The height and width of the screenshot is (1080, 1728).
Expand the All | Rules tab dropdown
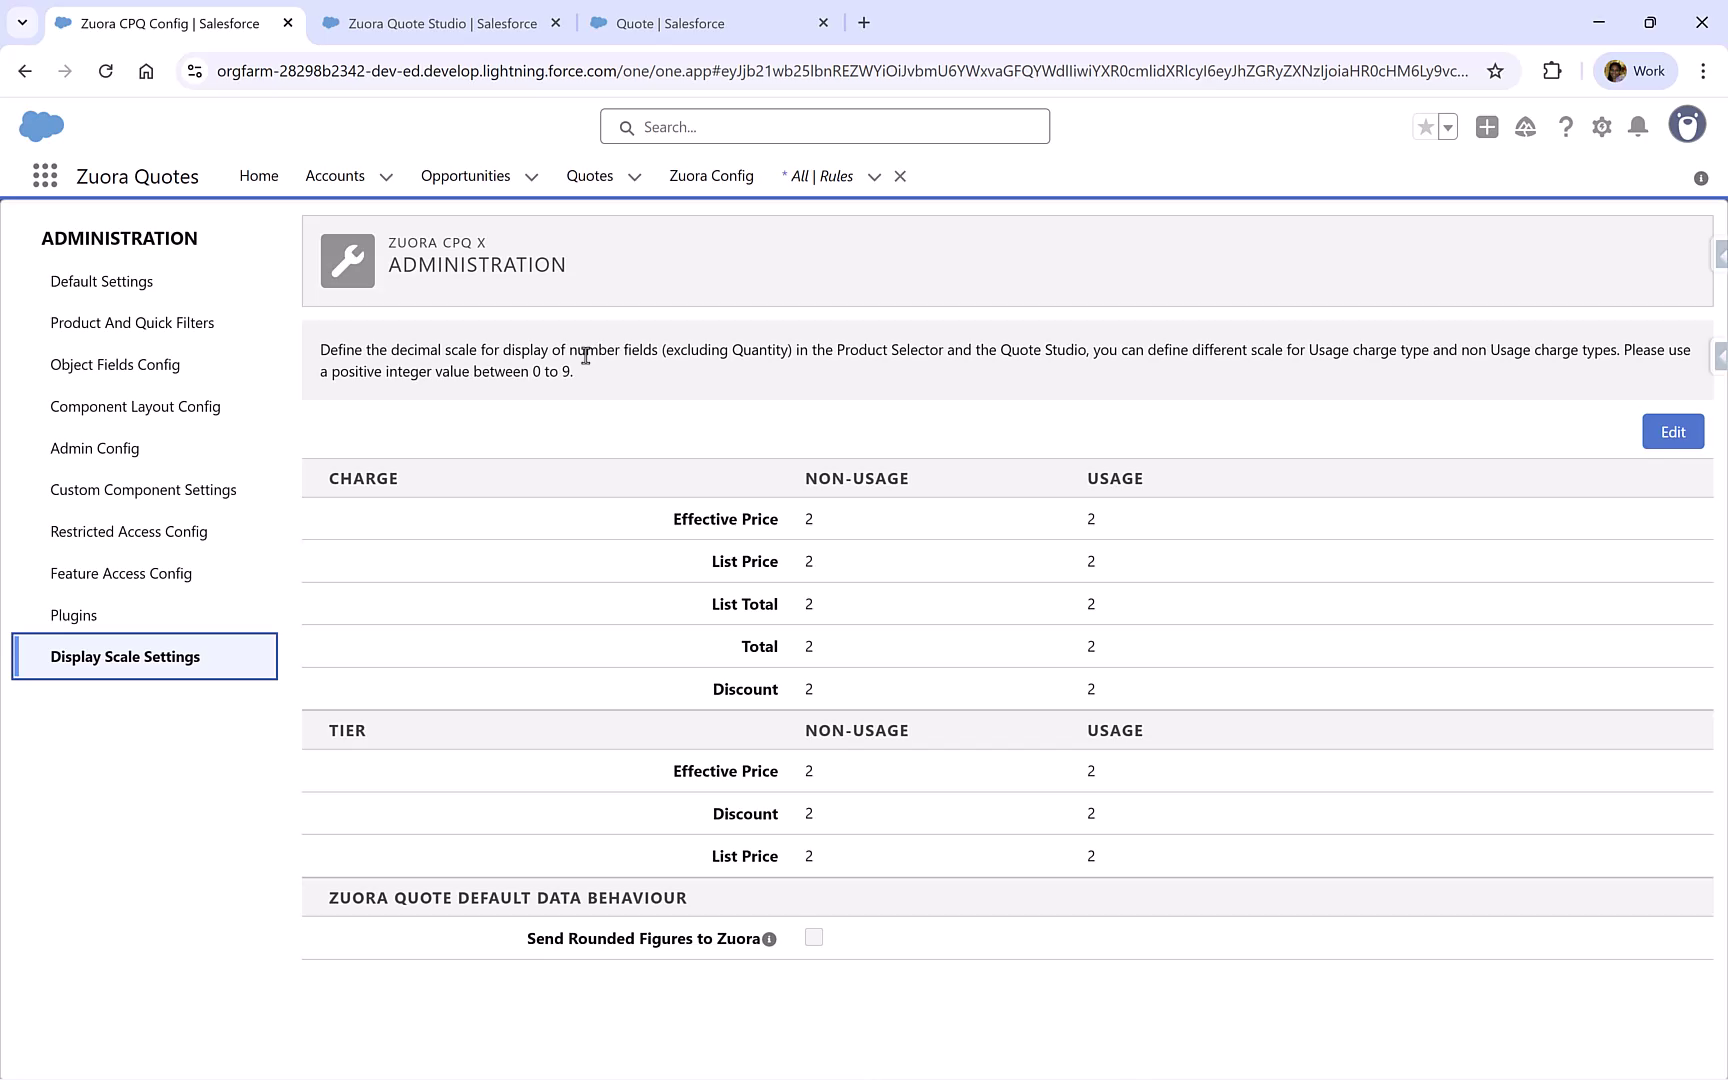874,176
